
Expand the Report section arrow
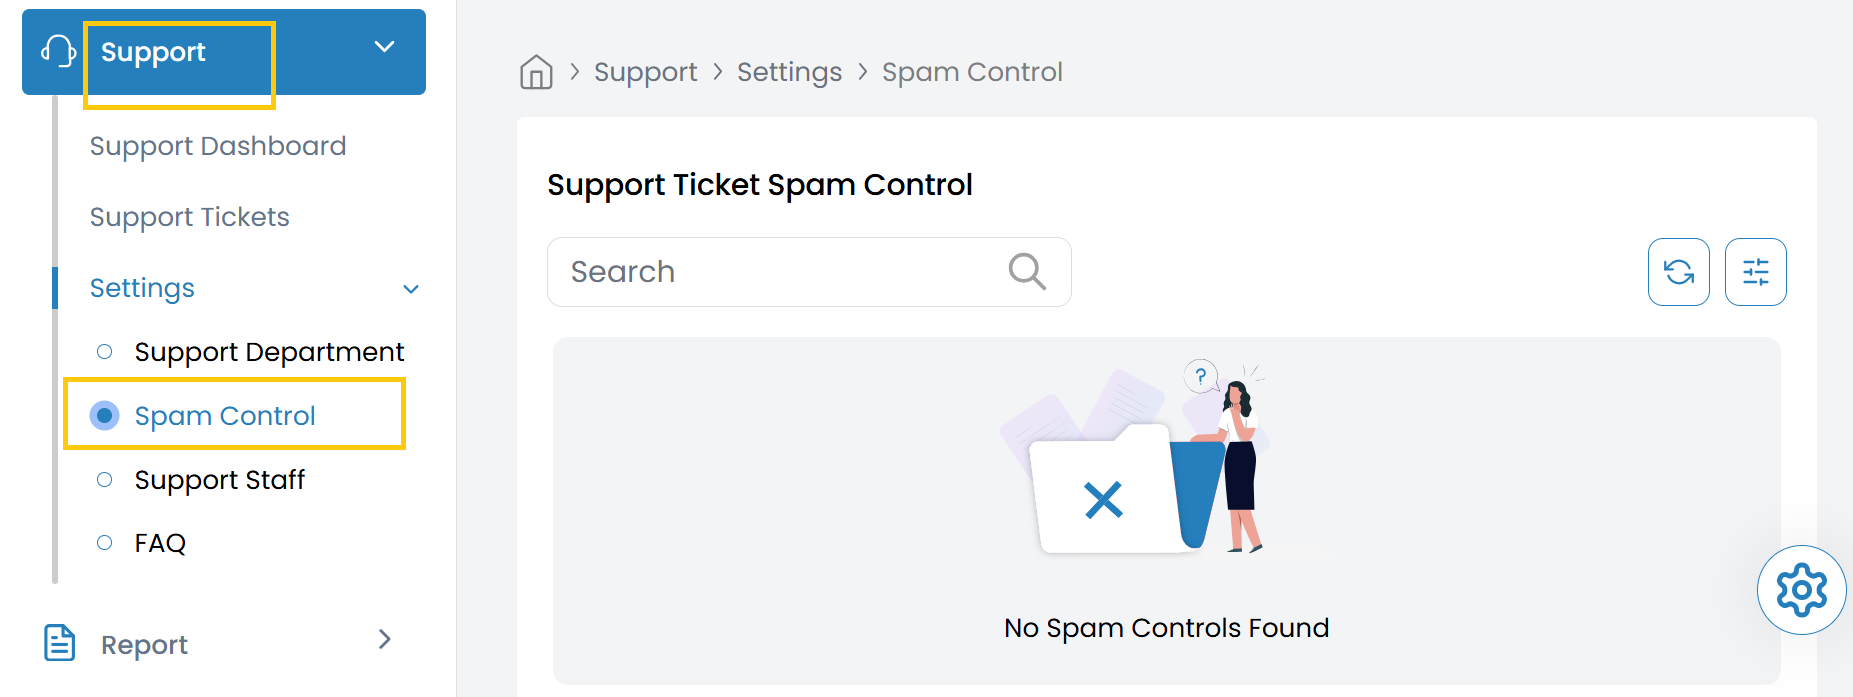[385, 639]
